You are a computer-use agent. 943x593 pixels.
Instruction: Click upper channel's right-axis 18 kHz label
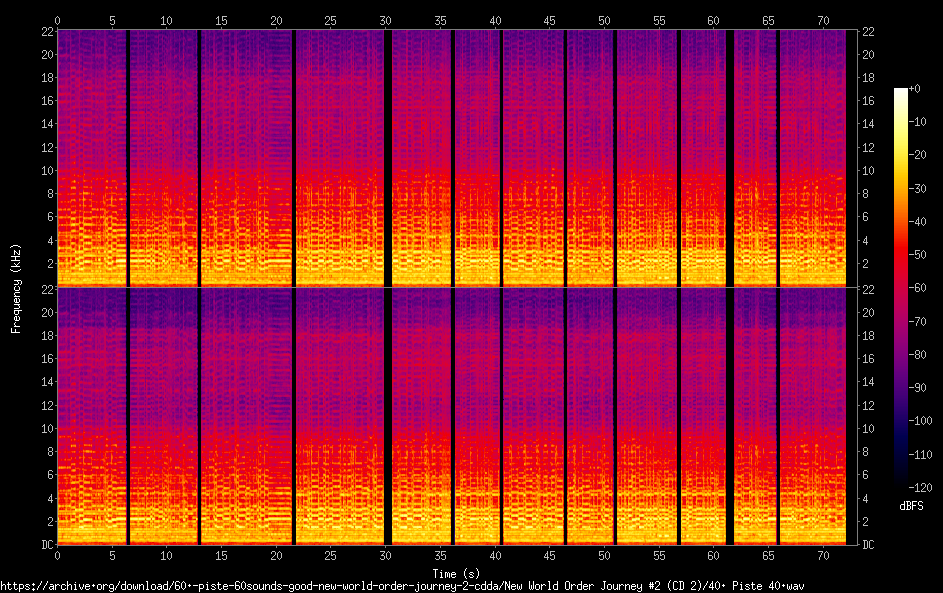pyautogui.click(x=868, y=78)
